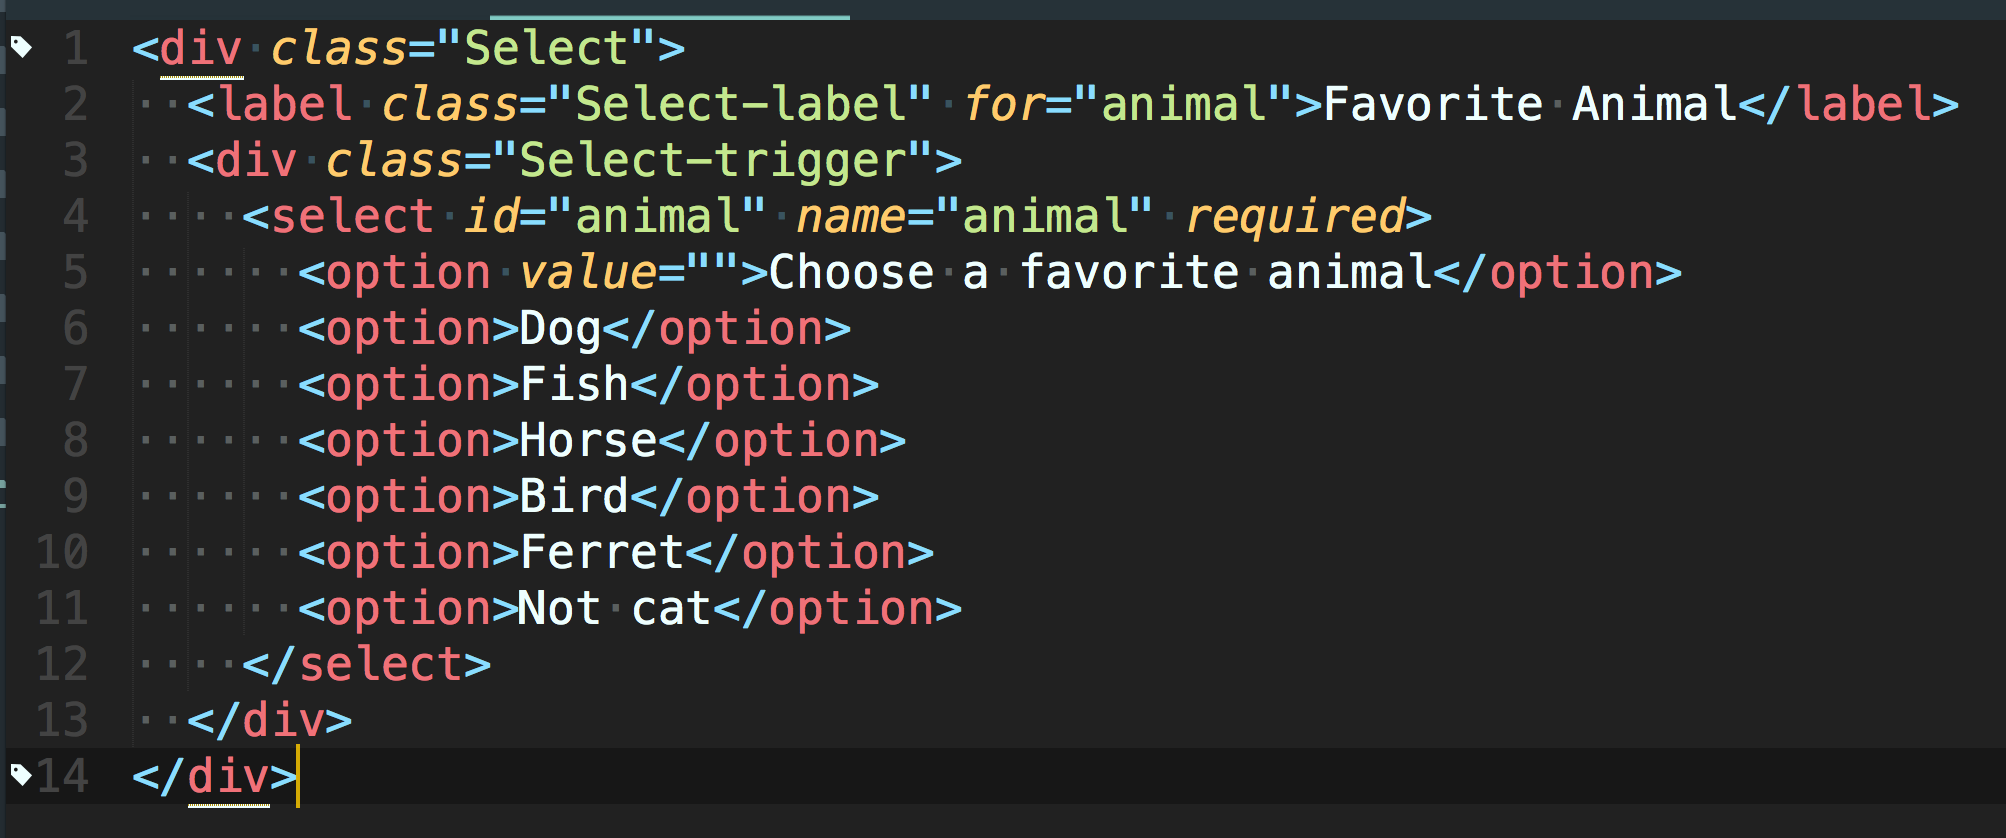Click the closing select tag on line 12

coord(366,664)
